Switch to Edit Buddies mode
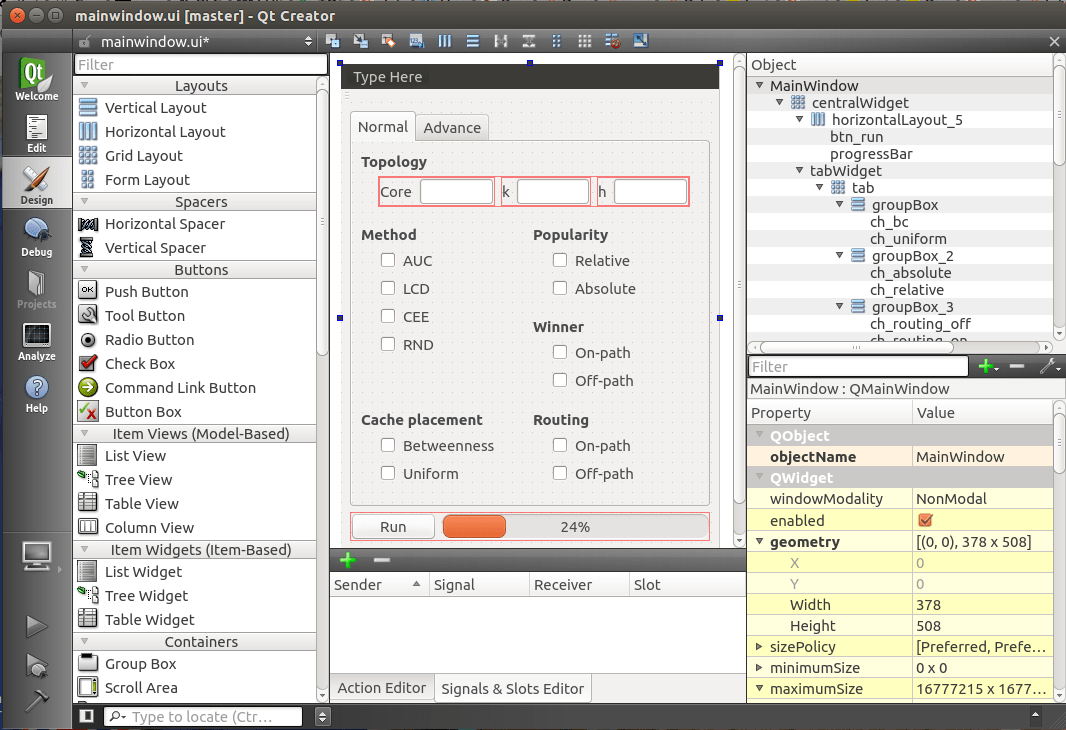 tap(388, 41)
